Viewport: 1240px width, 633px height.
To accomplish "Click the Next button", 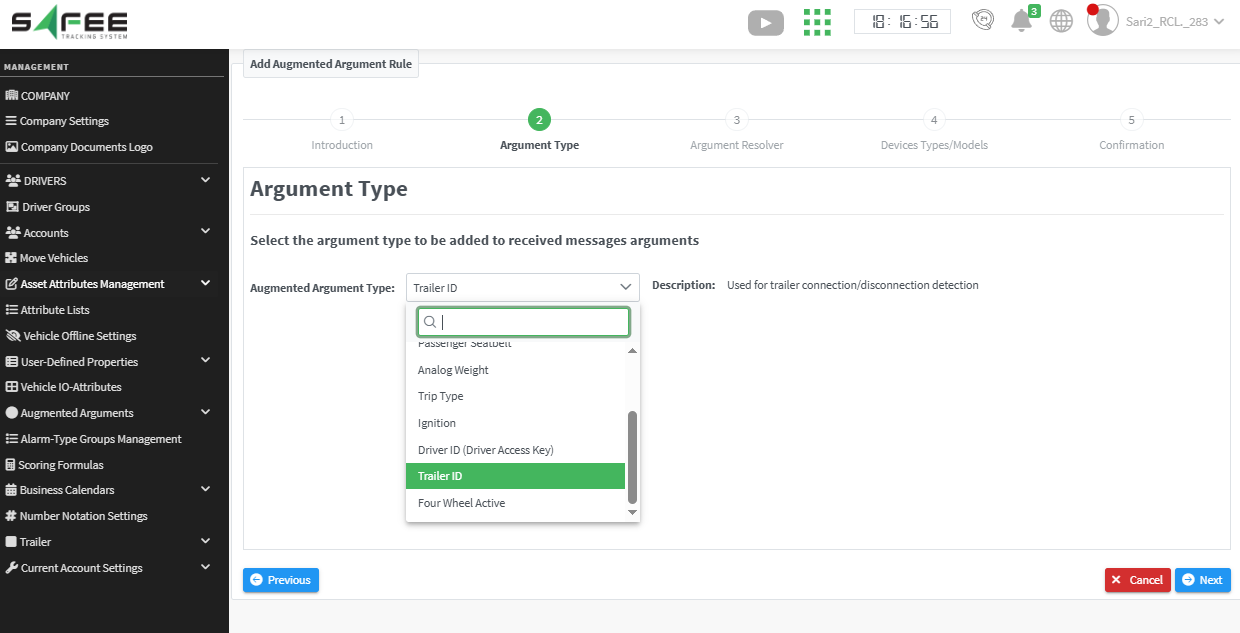I will [x=1202, y=580].
